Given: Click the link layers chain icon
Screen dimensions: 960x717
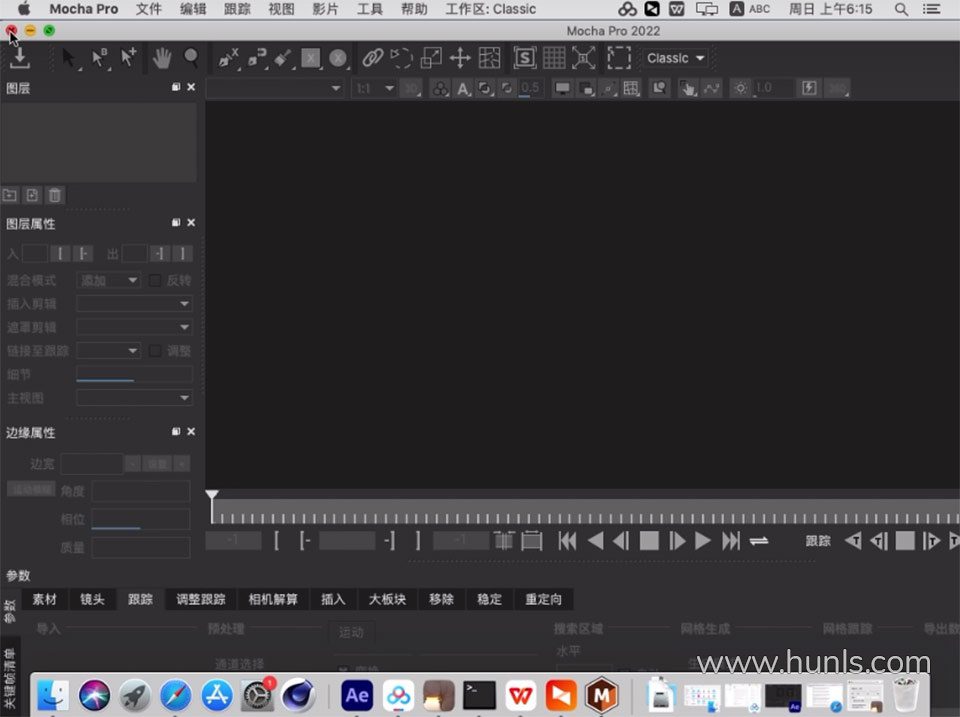Looking at the screenshot, I should [373, 58].
